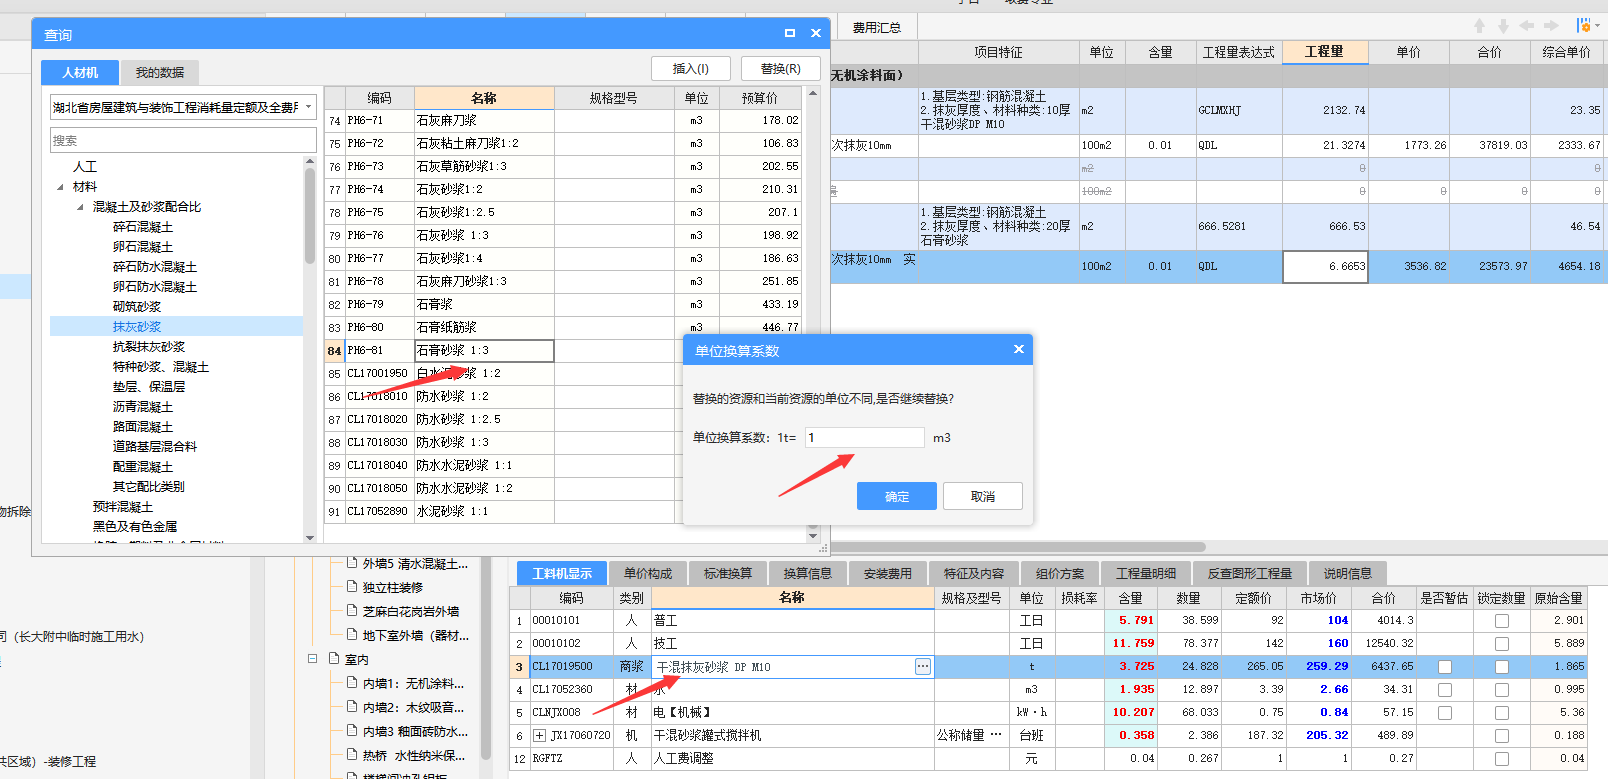Click 取消 to cancel the conversion
Viewport: 1608px width, 779px height.
coord(983,496)
